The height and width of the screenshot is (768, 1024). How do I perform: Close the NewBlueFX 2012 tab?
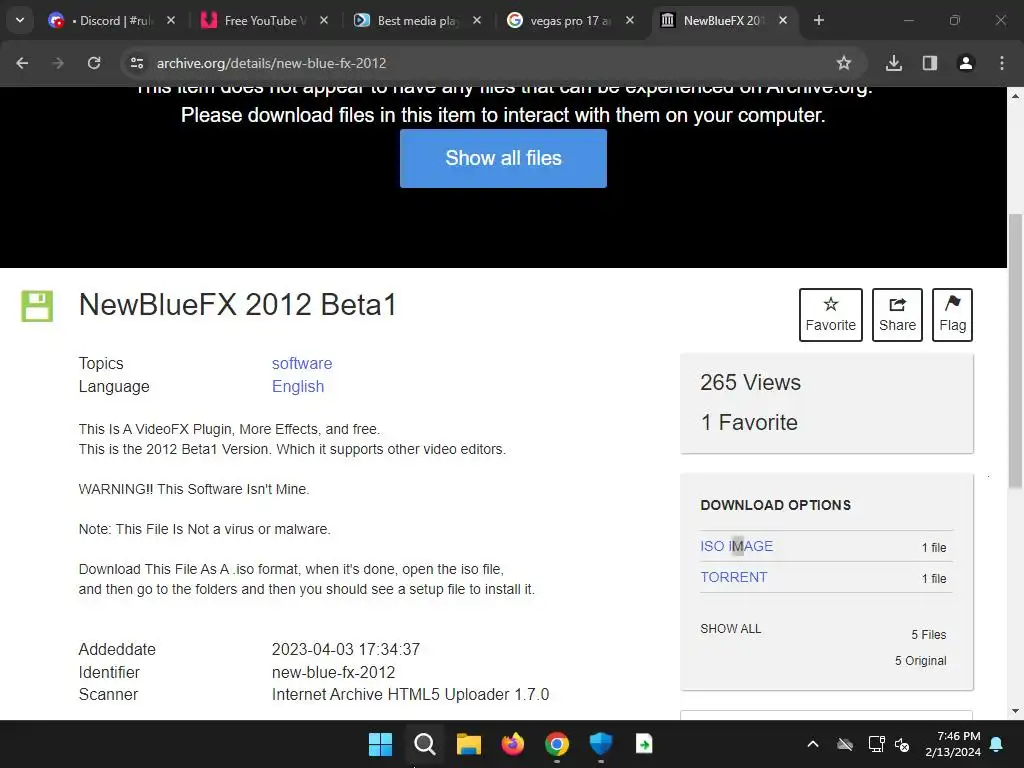coord(783,21)
